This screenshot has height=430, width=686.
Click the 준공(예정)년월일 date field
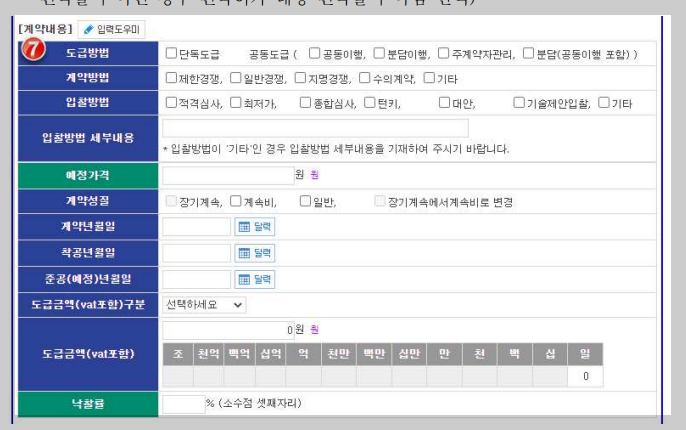(x=196, y=279)
